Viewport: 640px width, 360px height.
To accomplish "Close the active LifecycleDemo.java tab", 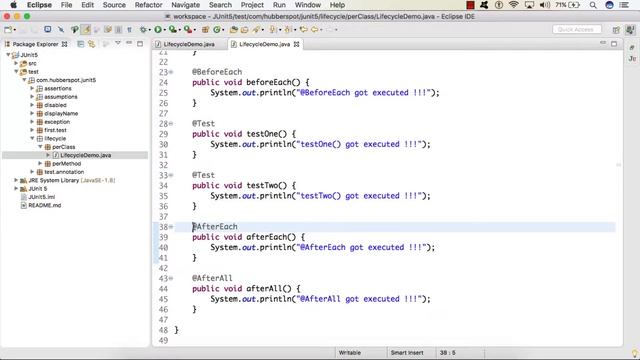I will click(x=296, y=44).
